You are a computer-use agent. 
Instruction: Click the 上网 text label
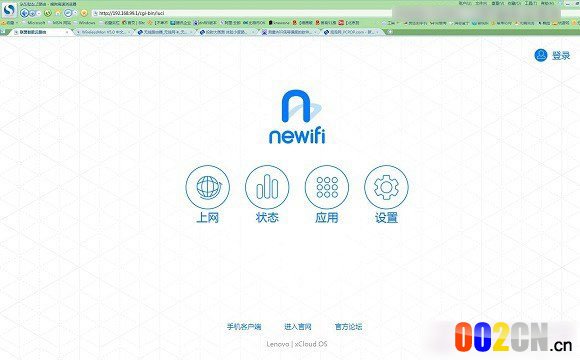(208, 218)
